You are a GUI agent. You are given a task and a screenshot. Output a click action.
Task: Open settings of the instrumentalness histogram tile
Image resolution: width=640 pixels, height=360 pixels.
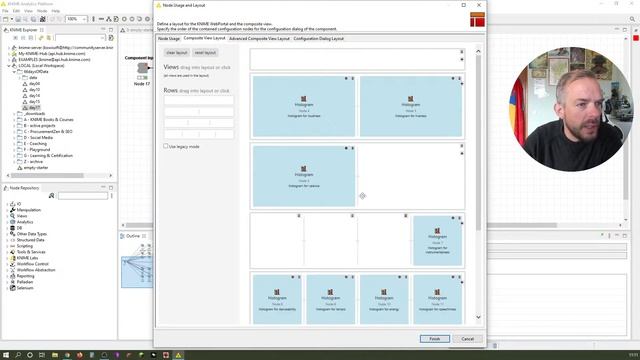coord(453,218)
